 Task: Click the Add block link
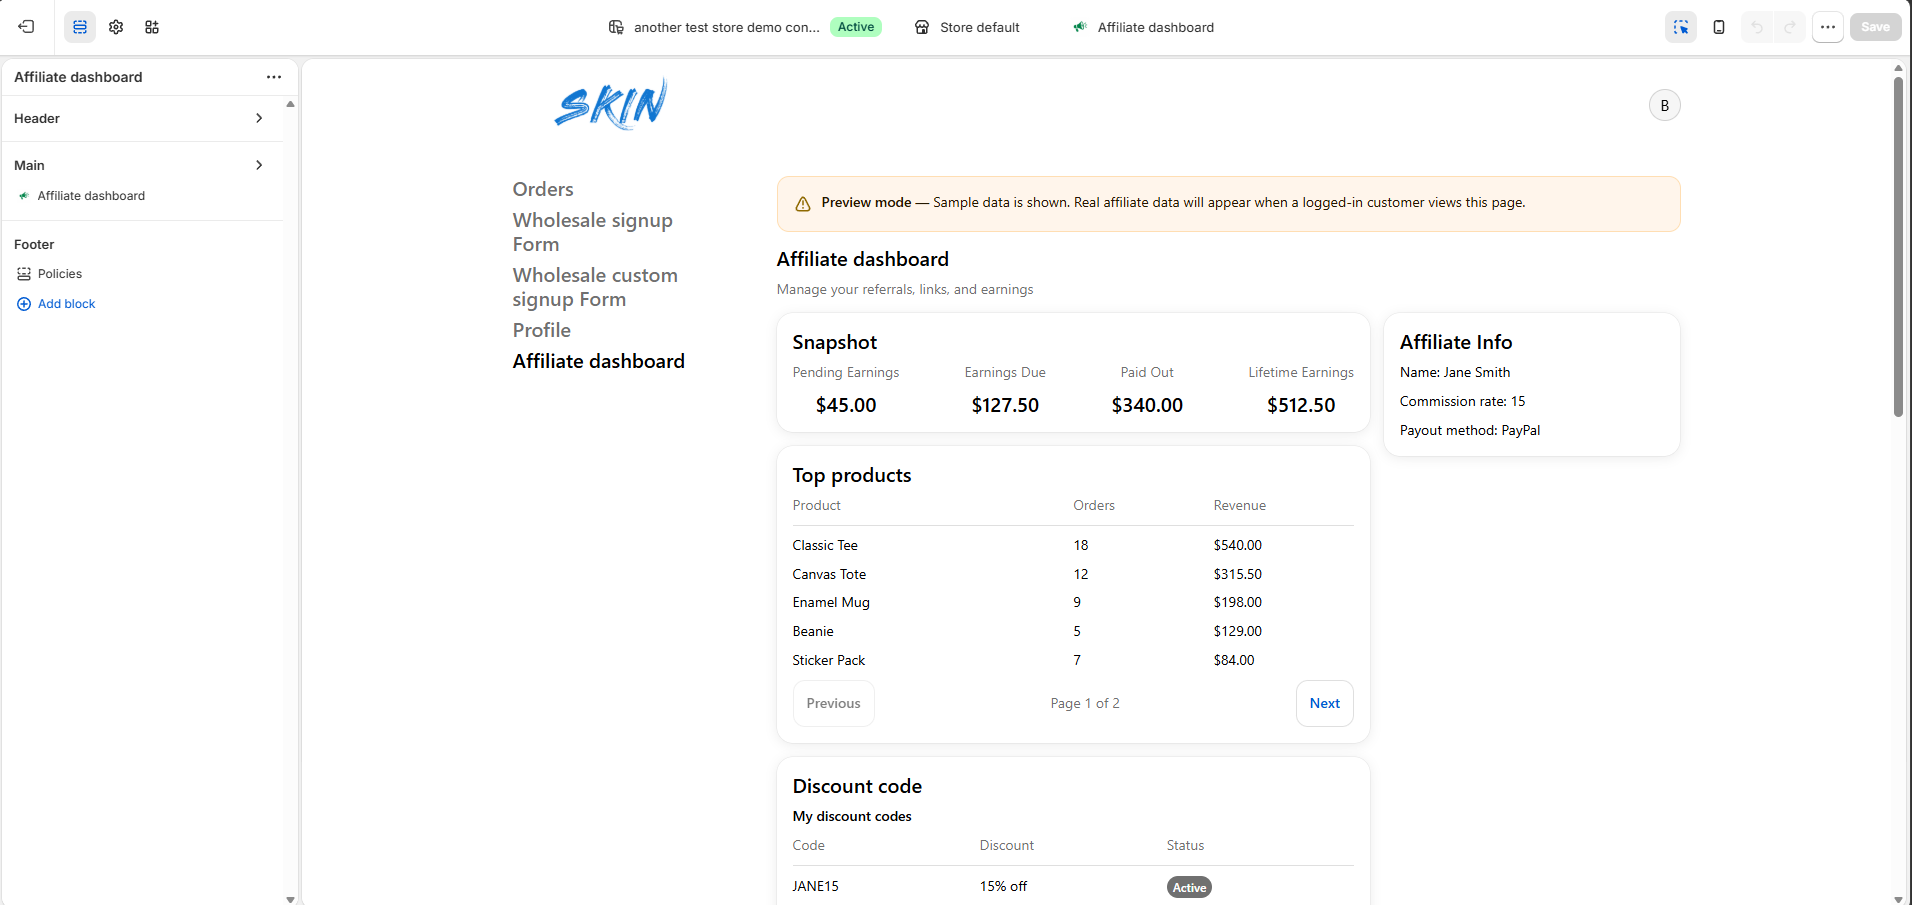click(66, 304)
